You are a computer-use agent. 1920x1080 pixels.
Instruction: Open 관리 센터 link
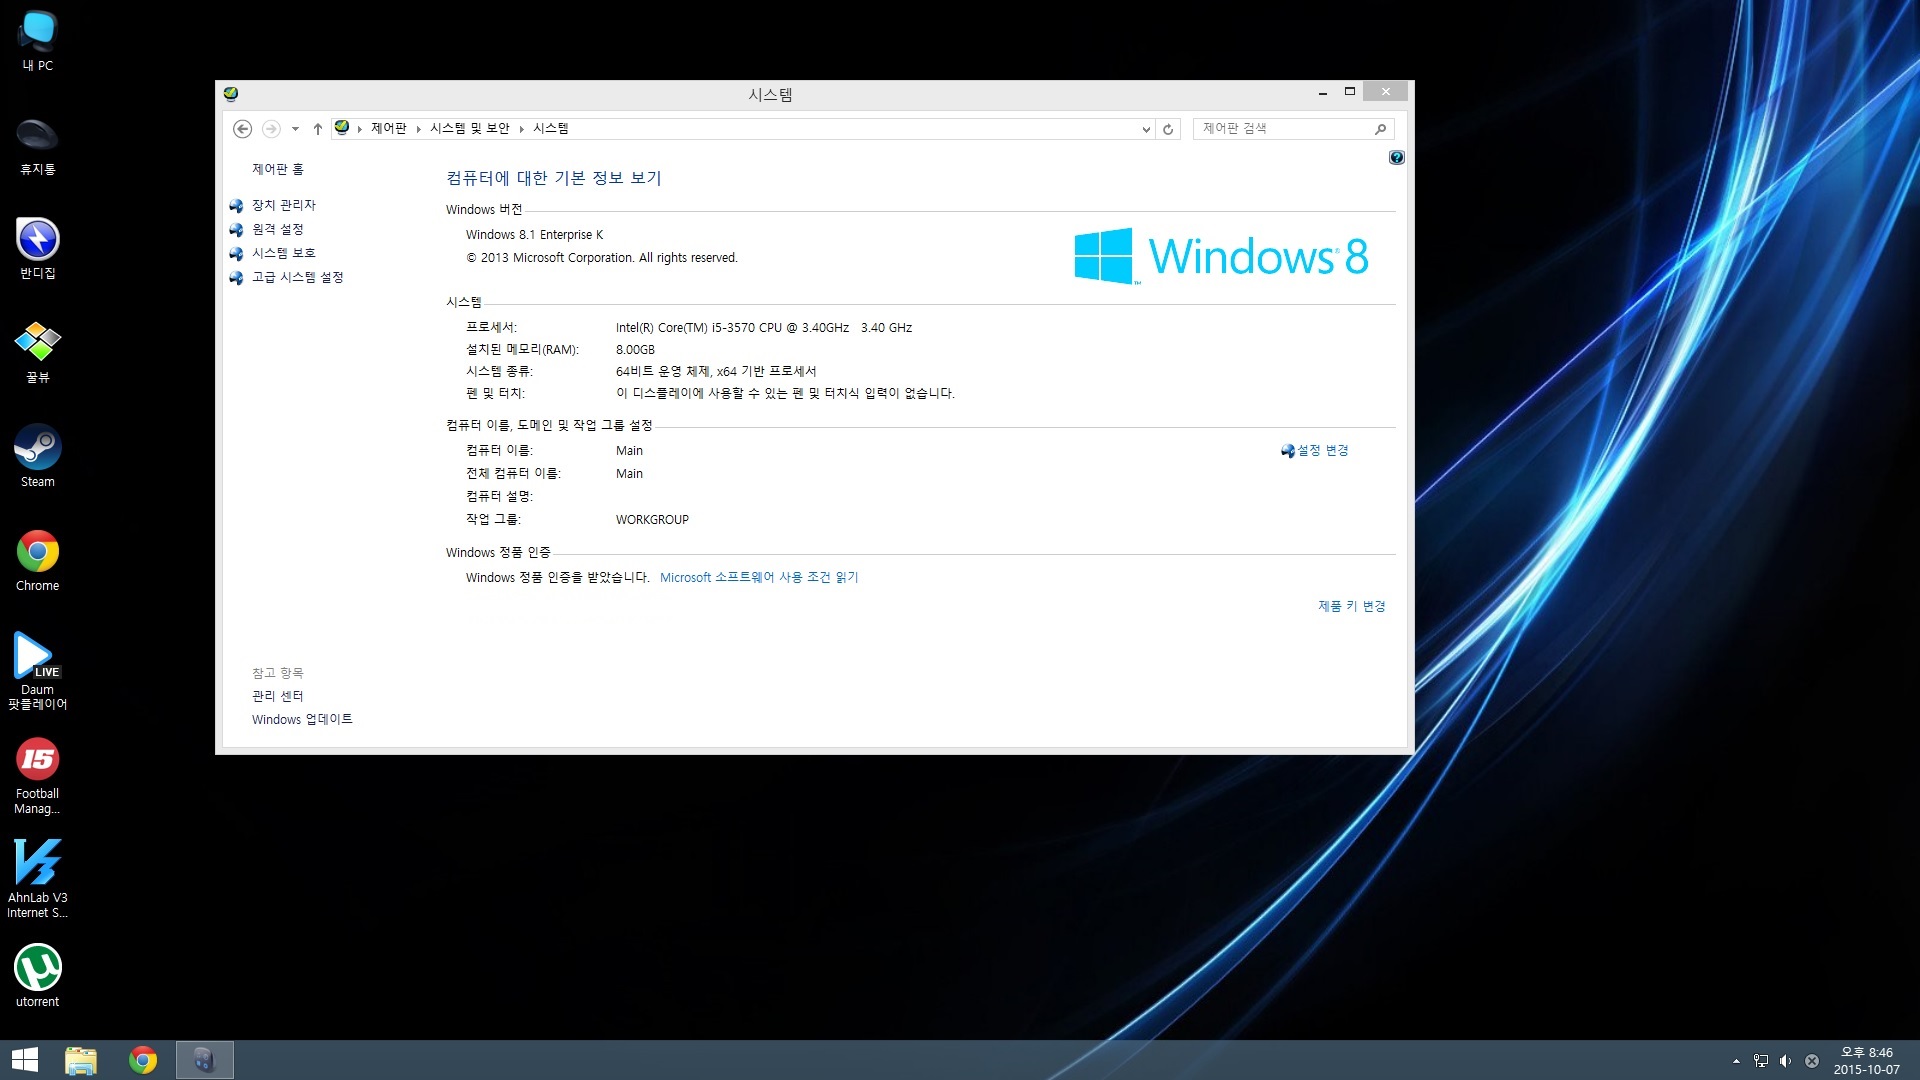click(x=278, y=696)
